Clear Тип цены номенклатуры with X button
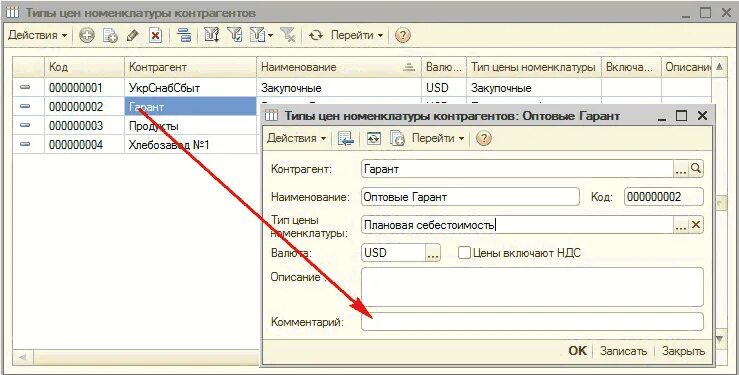The width and height of the screenshot is (739, 375). point(696,225)
